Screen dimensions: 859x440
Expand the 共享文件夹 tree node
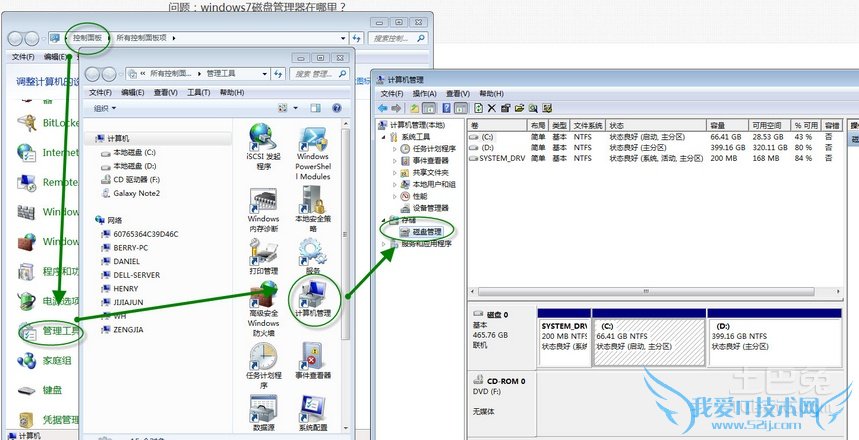coord(395,173)
